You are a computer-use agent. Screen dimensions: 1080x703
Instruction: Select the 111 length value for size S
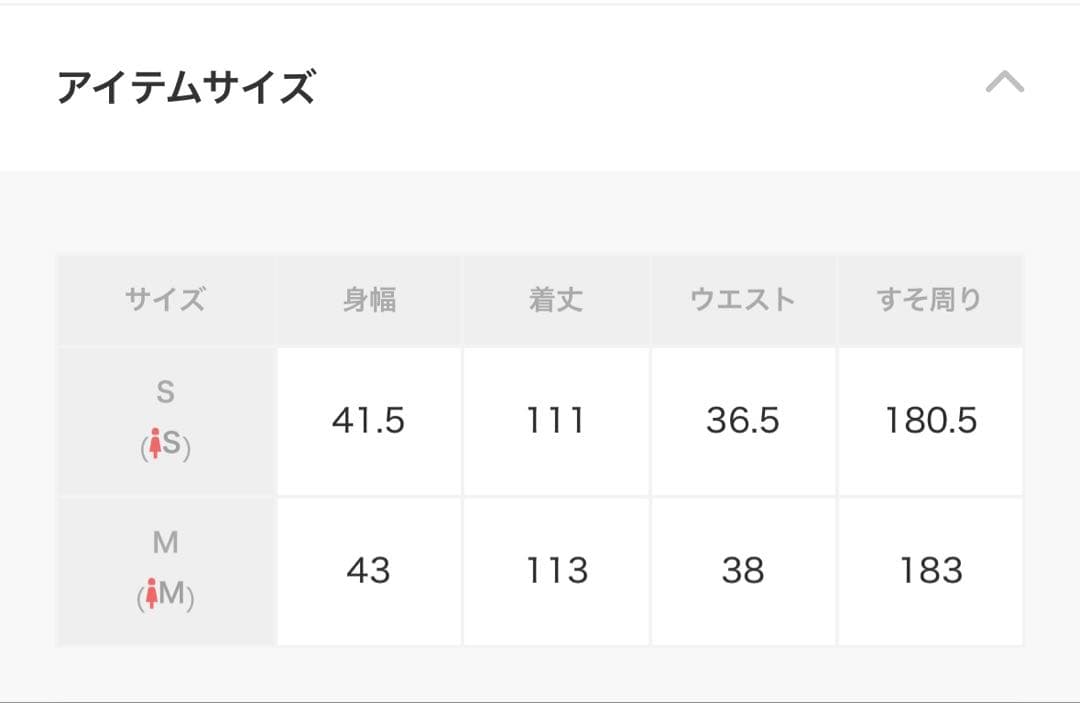(556, 420)
